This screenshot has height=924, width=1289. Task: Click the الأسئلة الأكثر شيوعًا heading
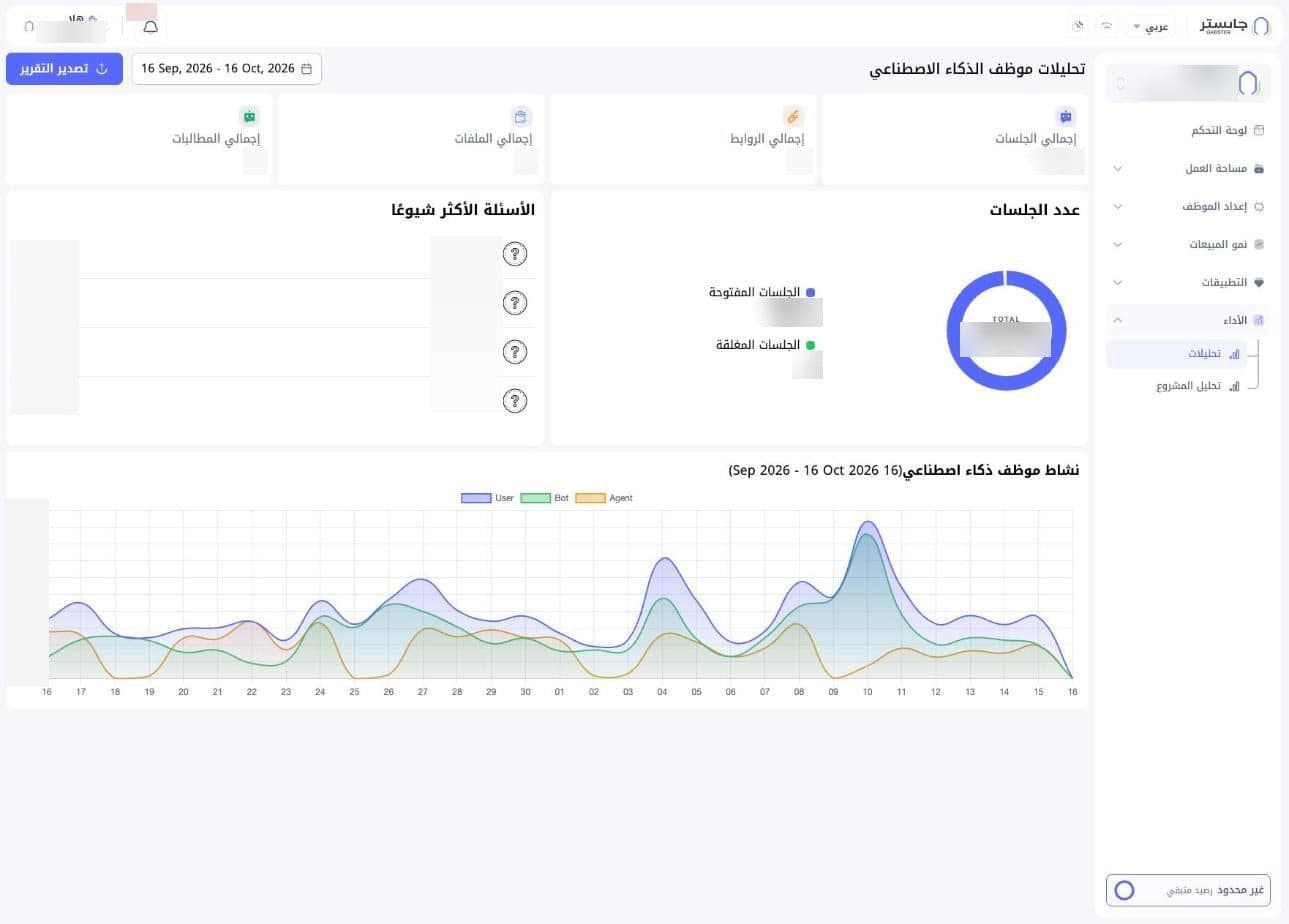[x=463, y=210]
